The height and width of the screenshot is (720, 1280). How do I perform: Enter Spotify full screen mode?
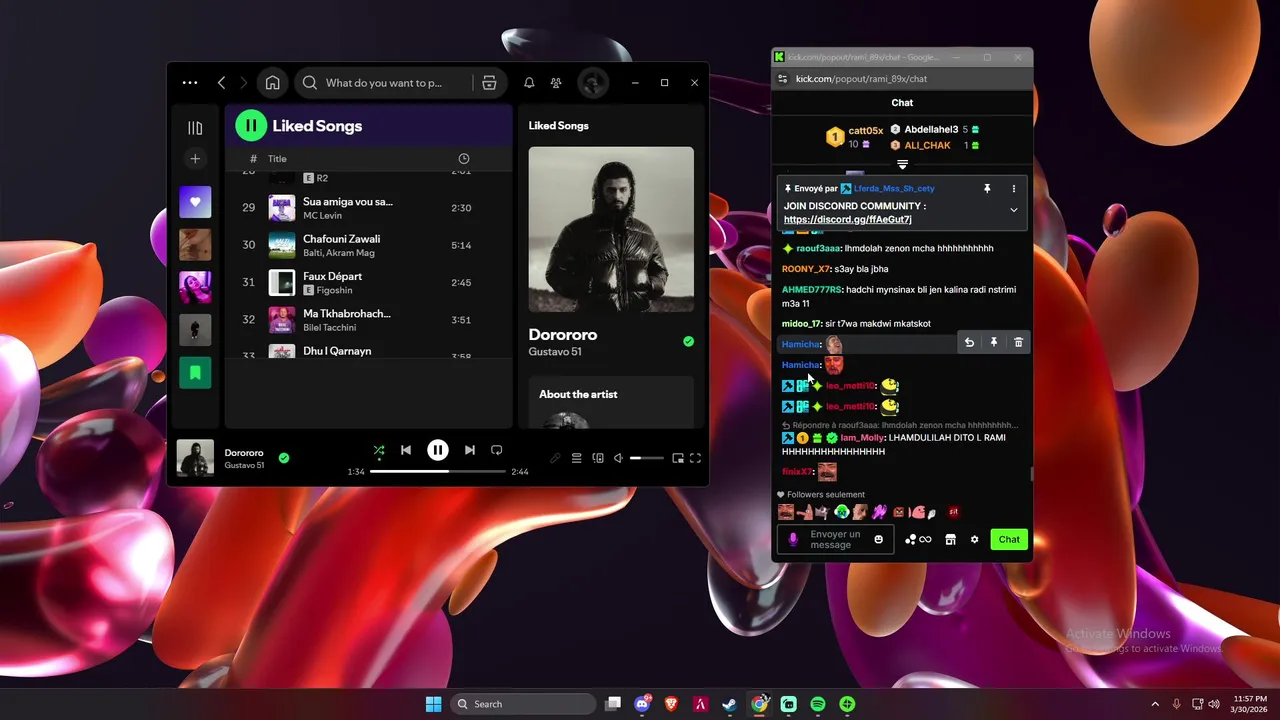(696, 458)
